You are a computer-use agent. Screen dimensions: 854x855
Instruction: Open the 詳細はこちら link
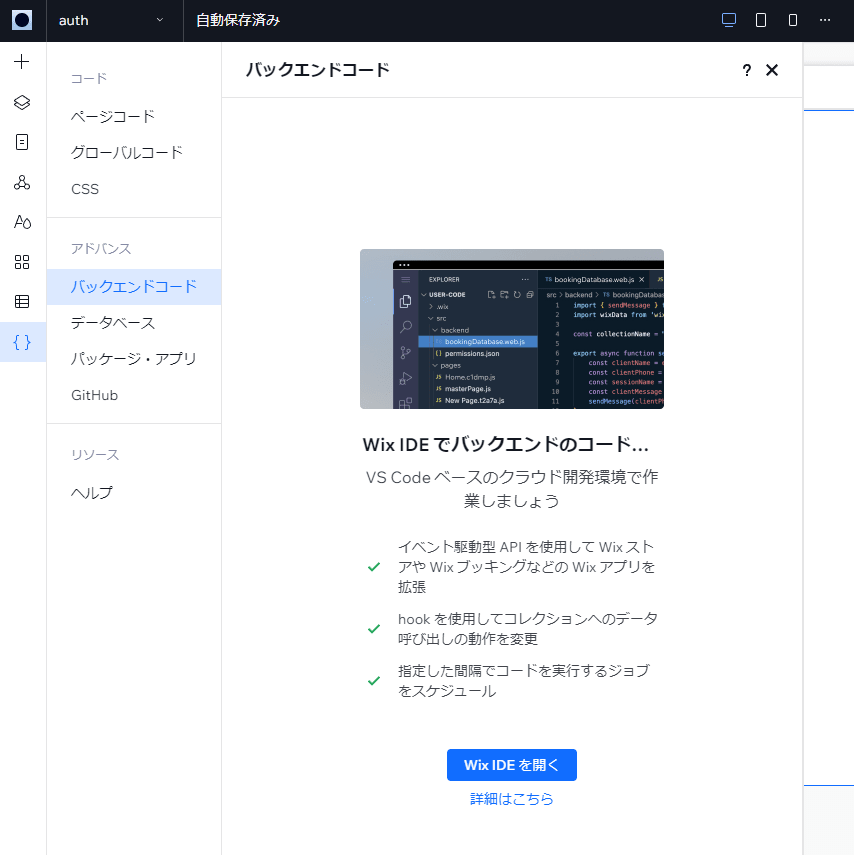click(x=512, y=798)
